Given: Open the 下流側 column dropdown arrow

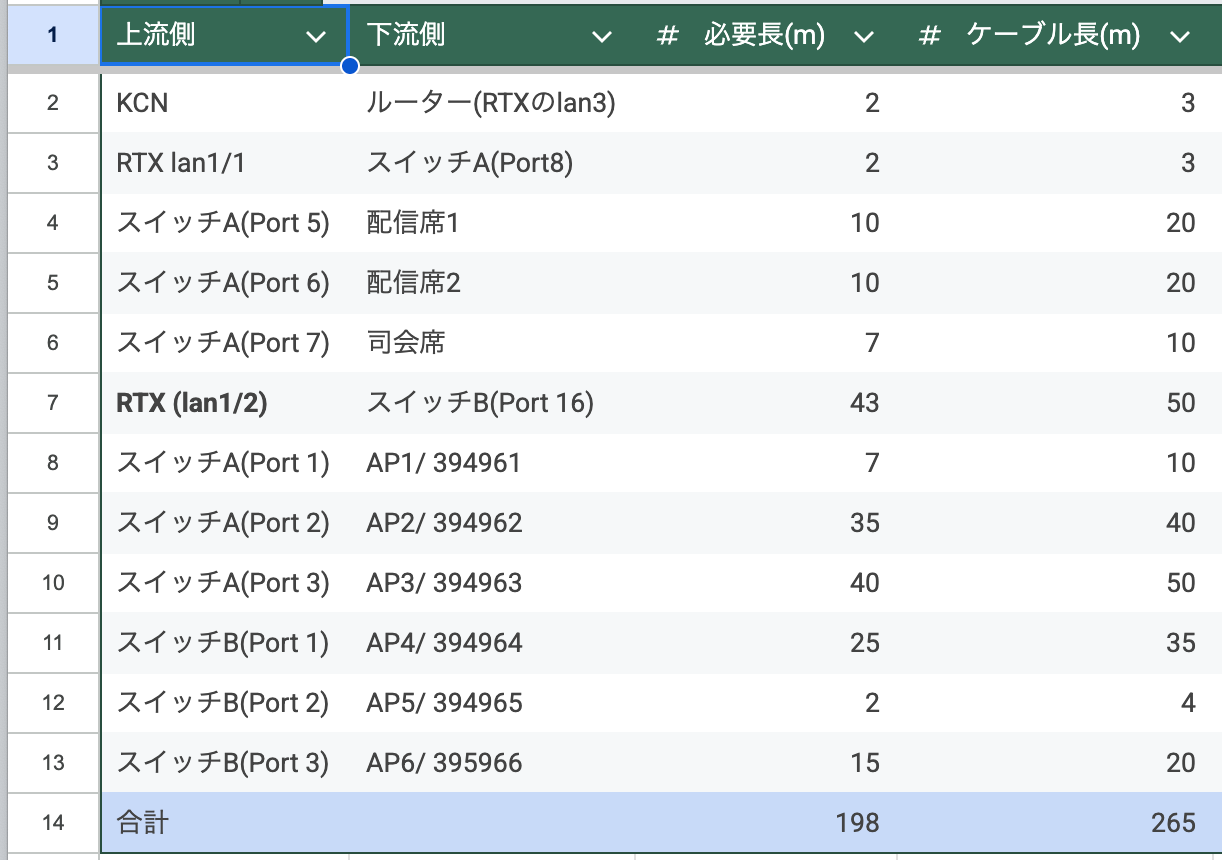Looking at the screenshot, I should (601, 37).
